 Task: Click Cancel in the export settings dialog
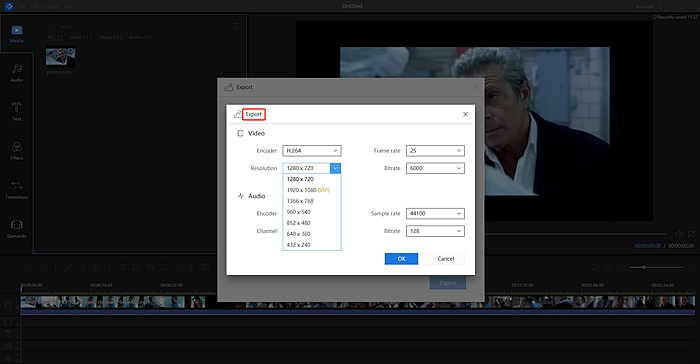(x=446, y=259)
